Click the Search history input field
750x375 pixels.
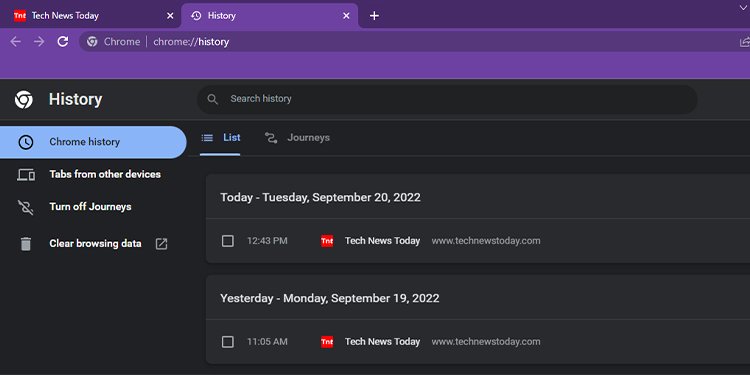coord(447,99)
